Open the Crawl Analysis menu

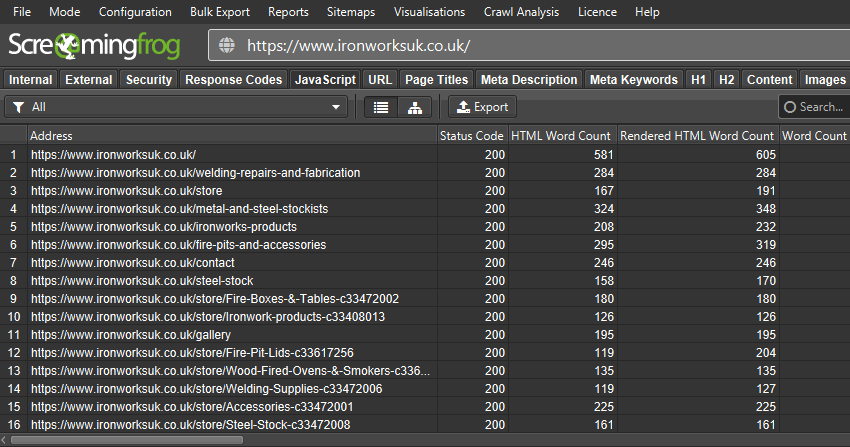523,12
